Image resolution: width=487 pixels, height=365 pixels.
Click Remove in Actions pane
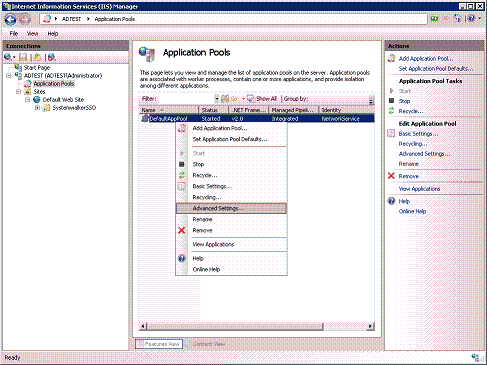coord(409,176)
